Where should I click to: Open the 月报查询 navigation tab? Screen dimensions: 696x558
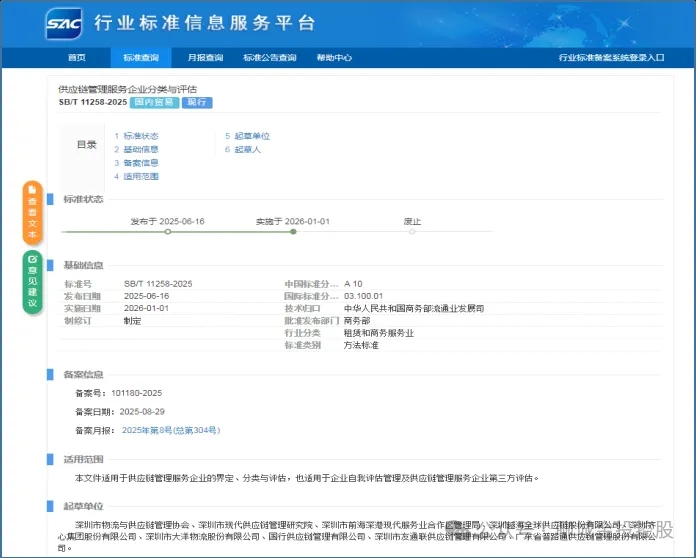(205, 58)
